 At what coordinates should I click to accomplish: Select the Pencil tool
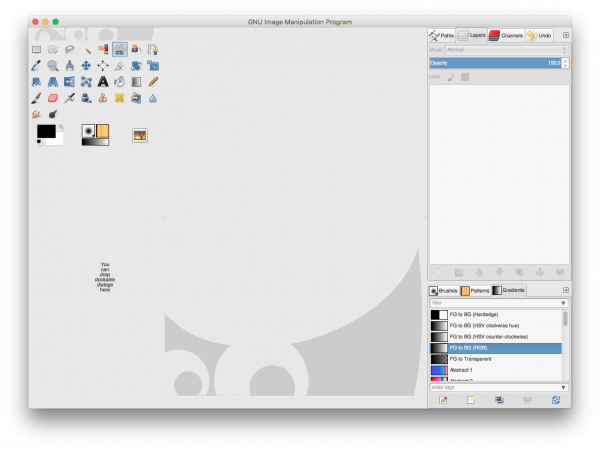coord(153,82)
